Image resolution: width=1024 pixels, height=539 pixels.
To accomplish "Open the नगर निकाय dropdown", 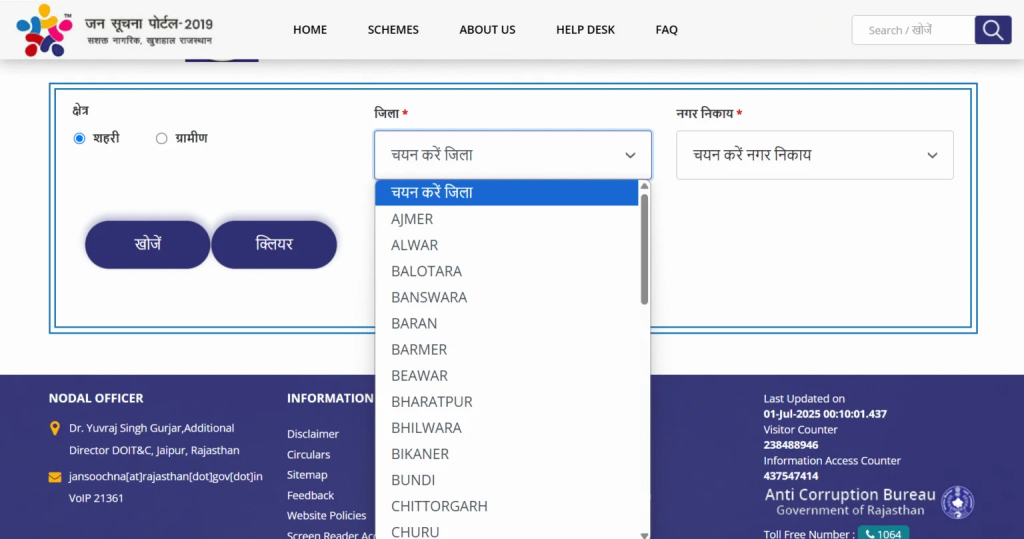I will pyautogui.click(x=814, y=155).
